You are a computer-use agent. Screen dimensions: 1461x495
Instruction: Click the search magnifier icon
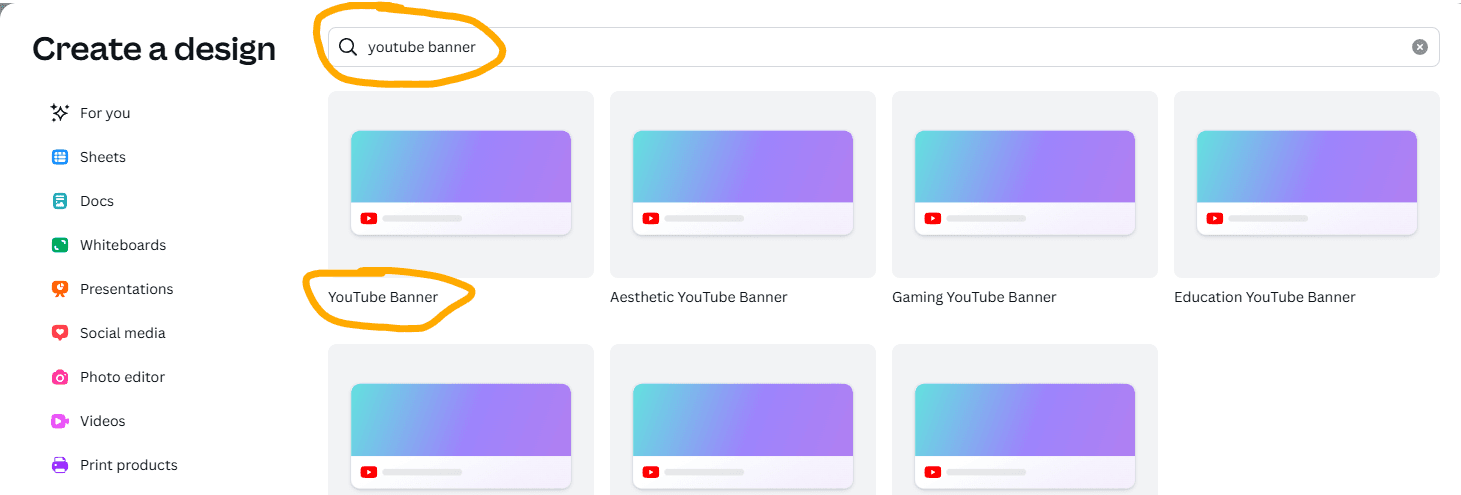(348, 47)
